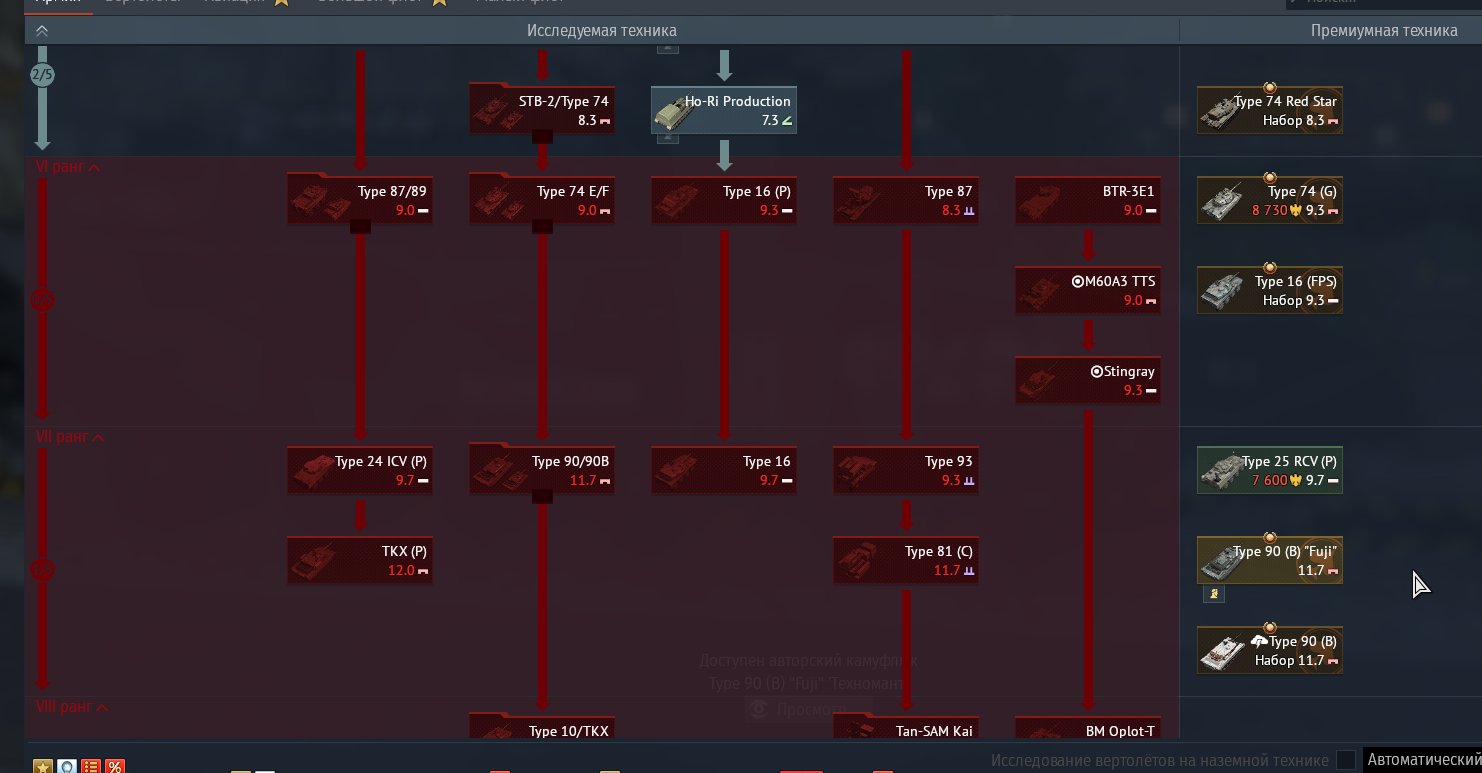Select the STB-2/Type 74 vehicle group
Viewport: 1482px width, 773px height.
542,110
